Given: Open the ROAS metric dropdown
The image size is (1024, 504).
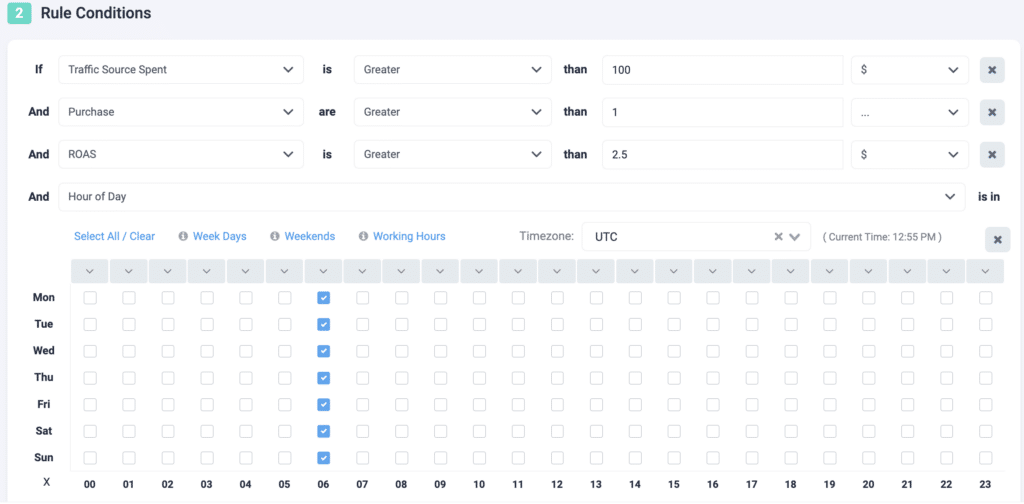Looking at the screenshot, I should [181, 155].
